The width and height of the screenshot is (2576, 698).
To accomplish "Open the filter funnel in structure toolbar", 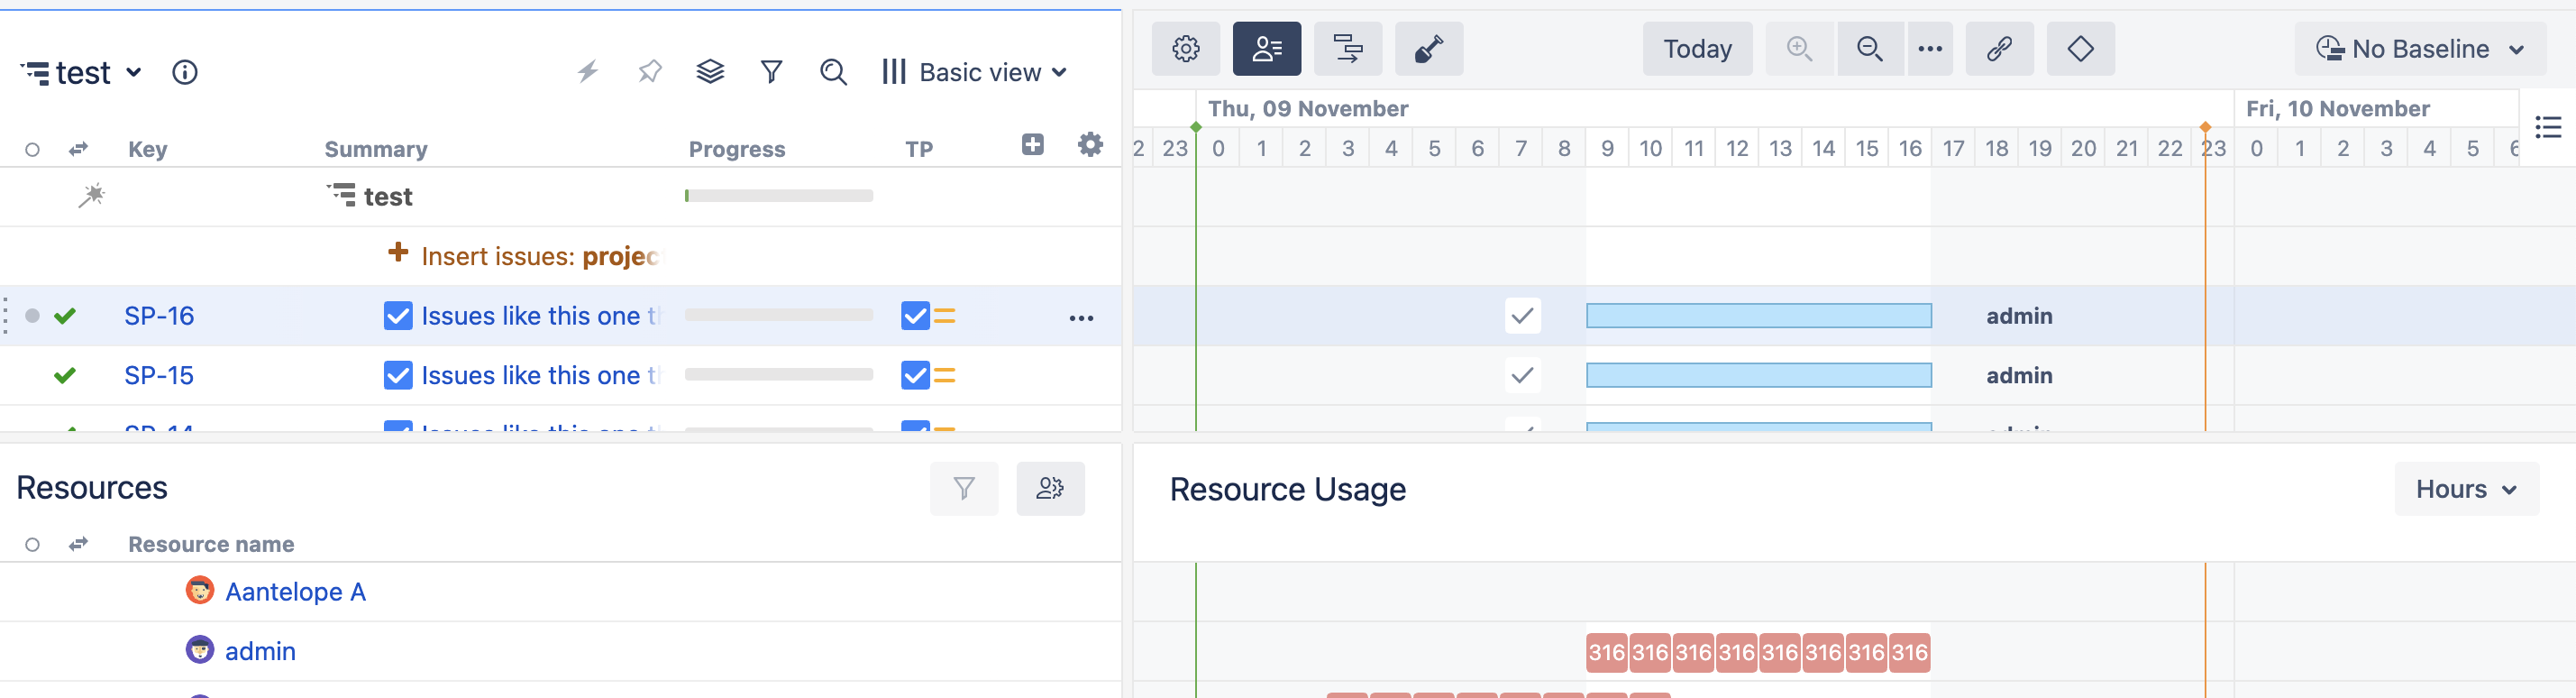I will click(x=771, y=72).
